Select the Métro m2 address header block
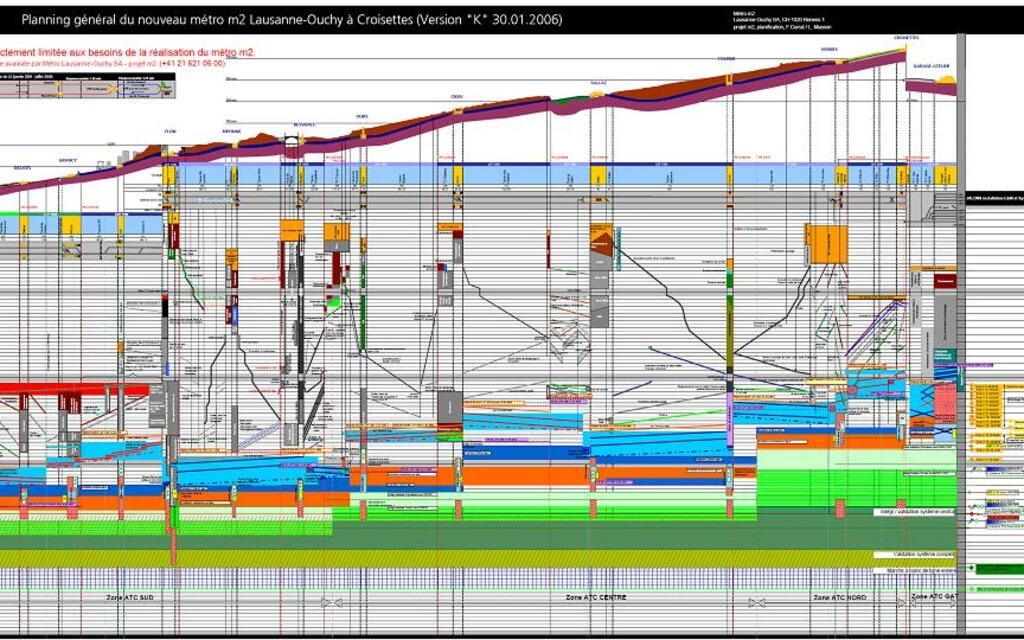Image resolution: width=1024 pixels, height=640 pixels. (x=782, y=19)
